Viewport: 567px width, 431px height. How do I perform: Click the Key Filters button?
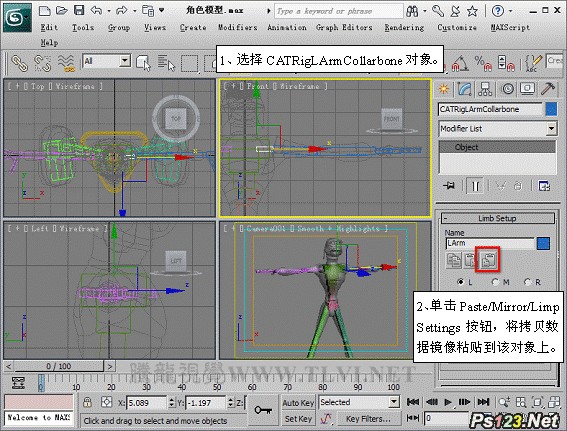[x=368, y=419]
